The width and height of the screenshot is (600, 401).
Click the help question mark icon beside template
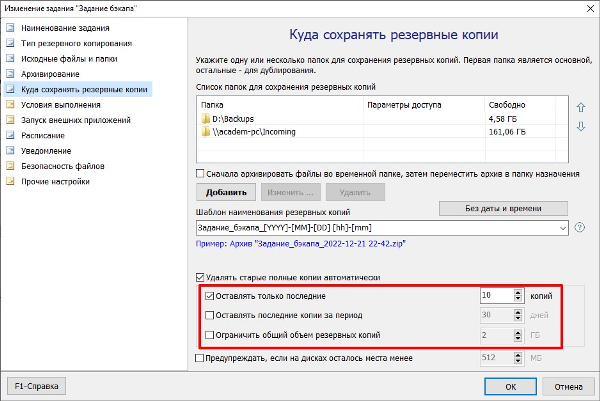tap(580, 228)
